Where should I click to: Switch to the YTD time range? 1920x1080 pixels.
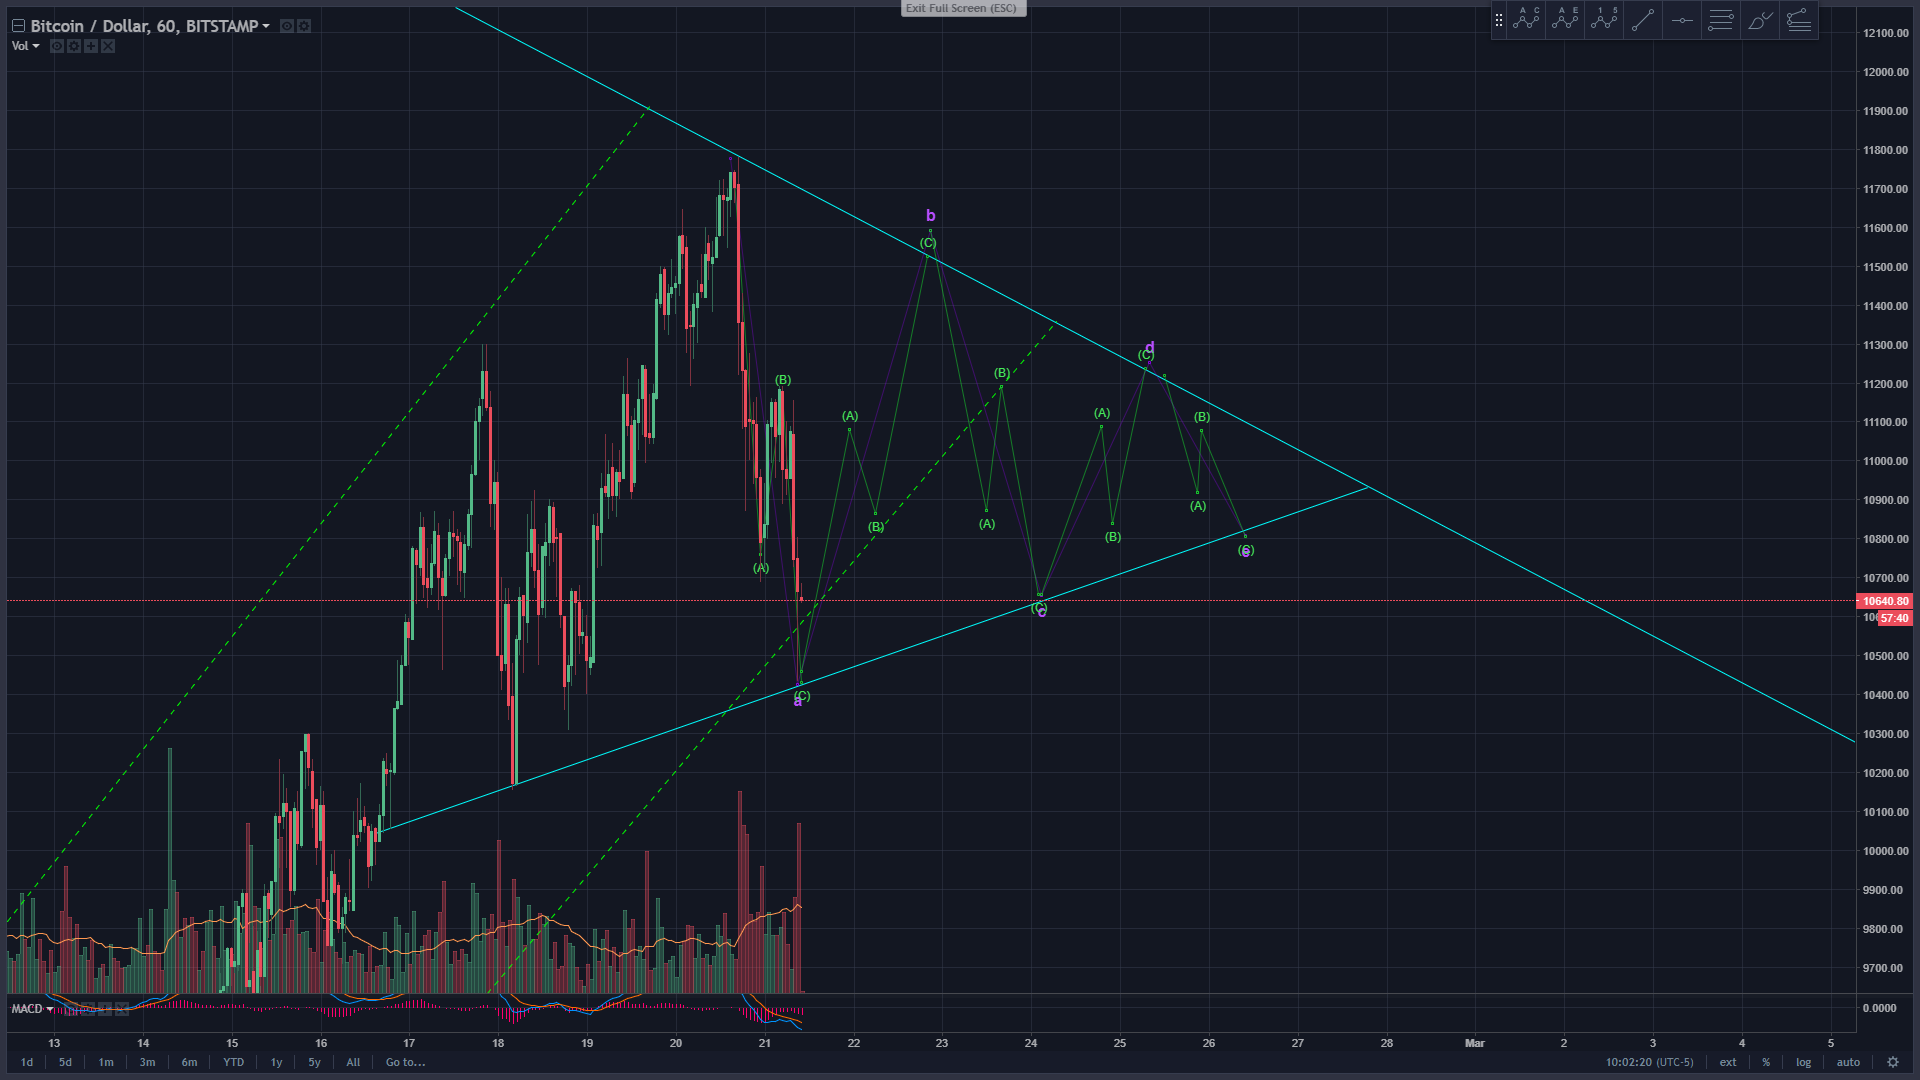[x=233, y=1062]
